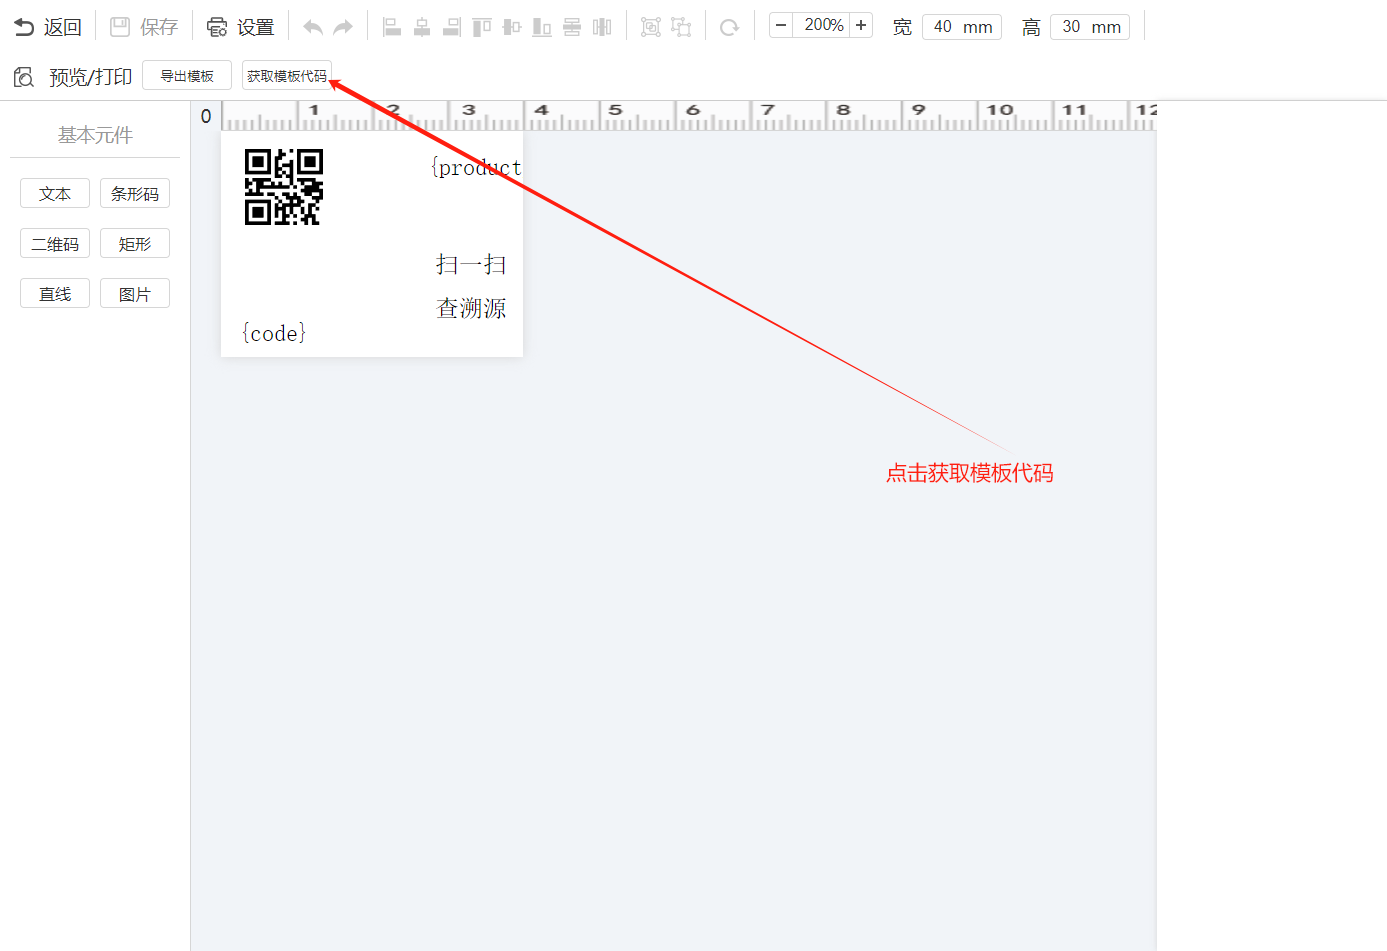This screenshot has width=1387, height=951.
Task: Add a 二维码 QR code element
Action: 55,244
